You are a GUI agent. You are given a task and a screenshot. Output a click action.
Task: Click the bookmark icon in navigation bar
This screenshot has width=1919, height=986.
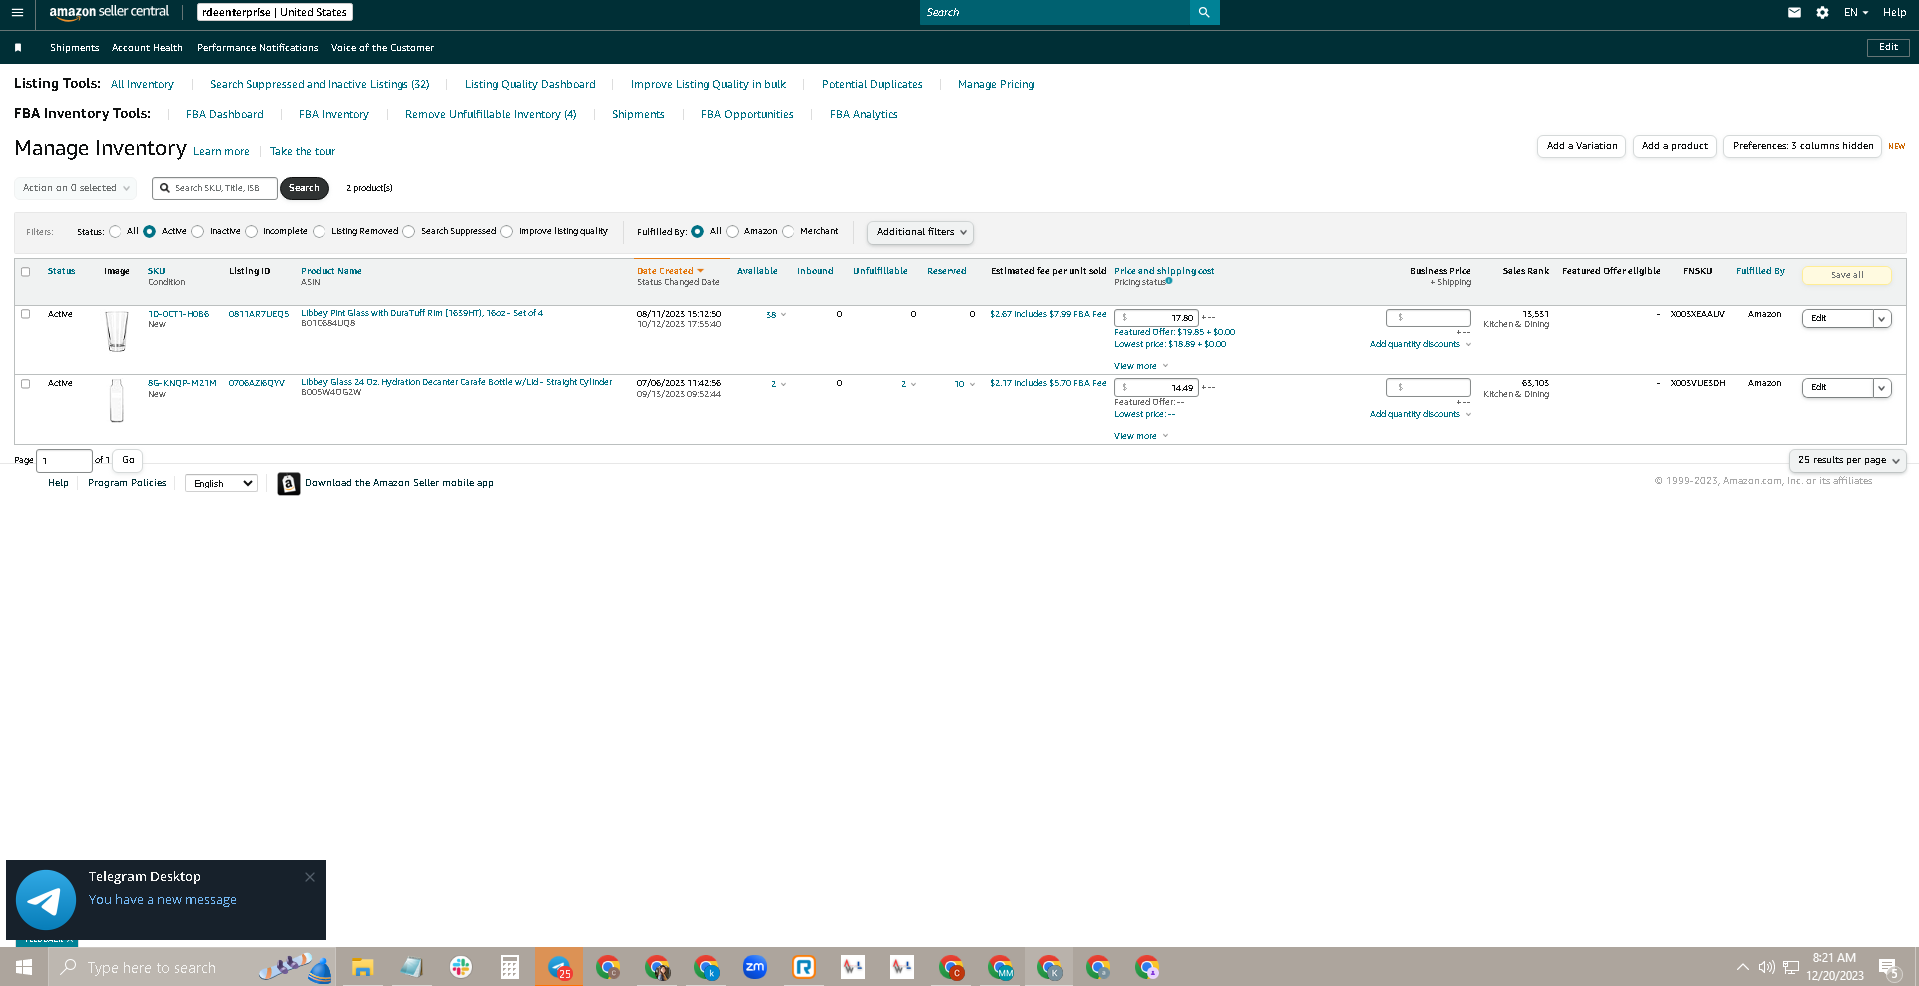point(18,48)
